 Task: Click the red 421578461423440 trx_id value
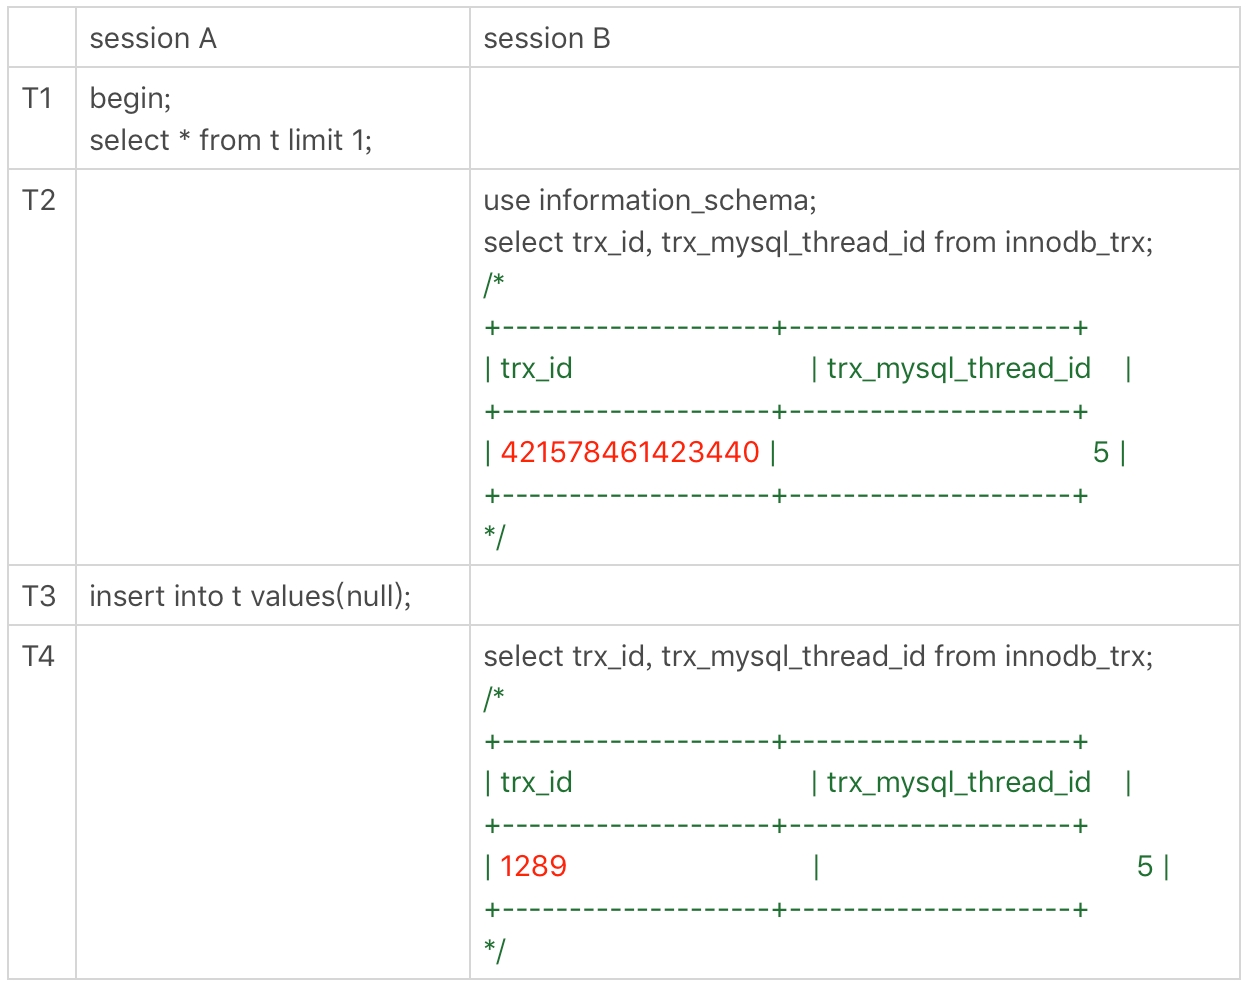tap(630, 452)
